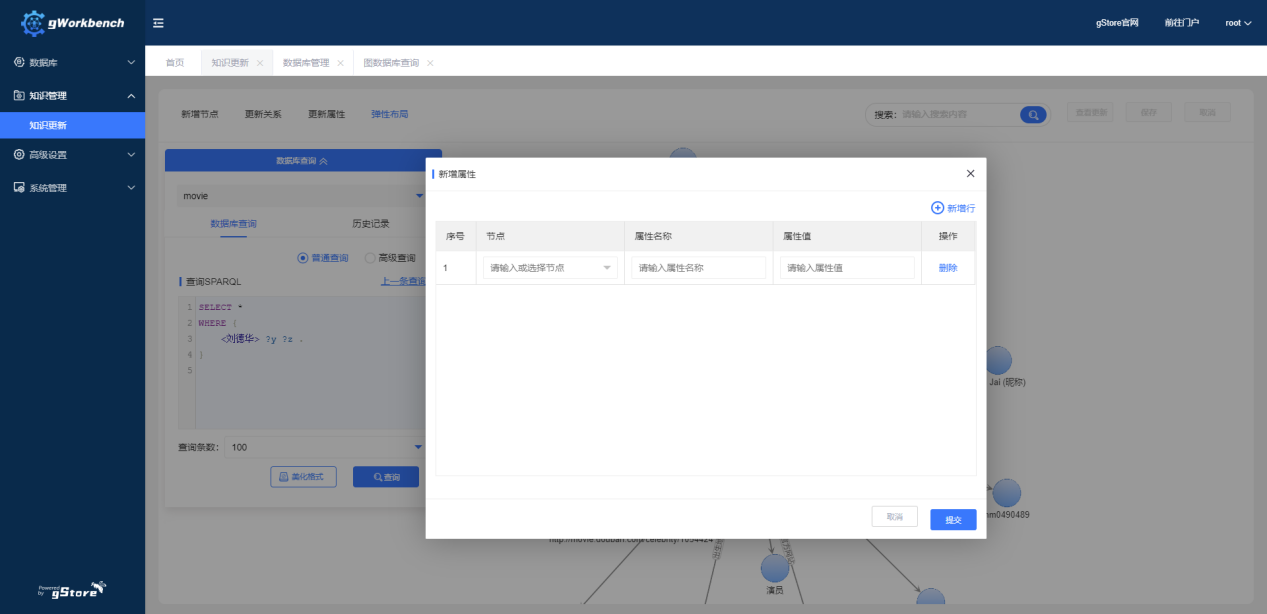
Task: Click the 高级设置 gear icon in sidebar
Action: (x=19, y=155)
